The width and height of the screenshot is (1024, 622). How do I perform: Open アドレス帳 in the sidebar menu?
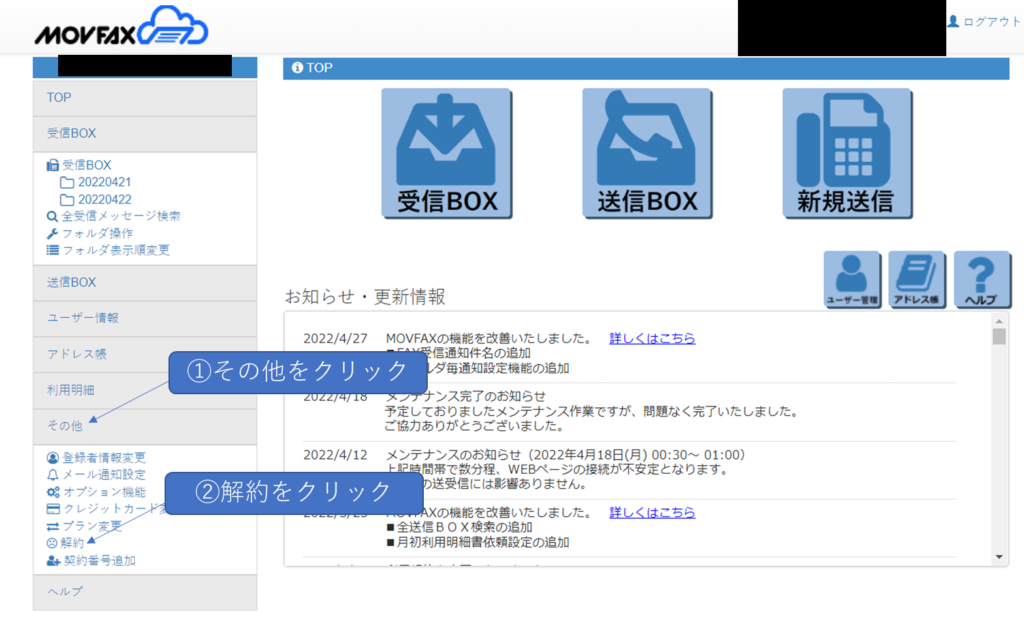145,354
